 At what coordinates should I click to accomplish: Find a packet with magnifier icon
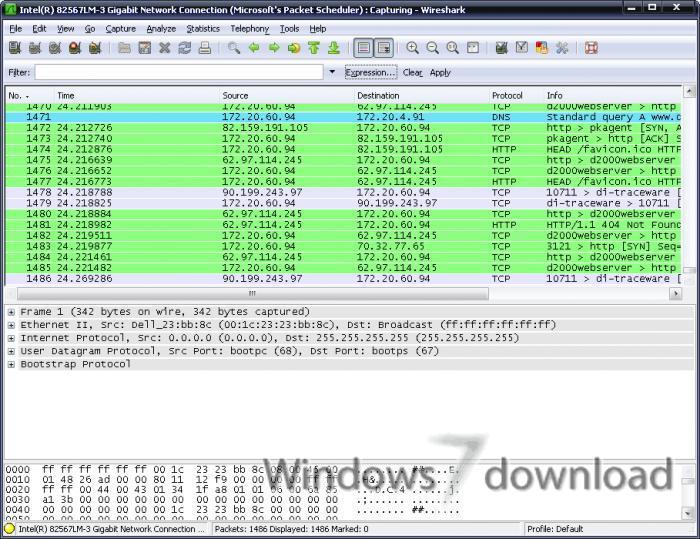(234, 48)
